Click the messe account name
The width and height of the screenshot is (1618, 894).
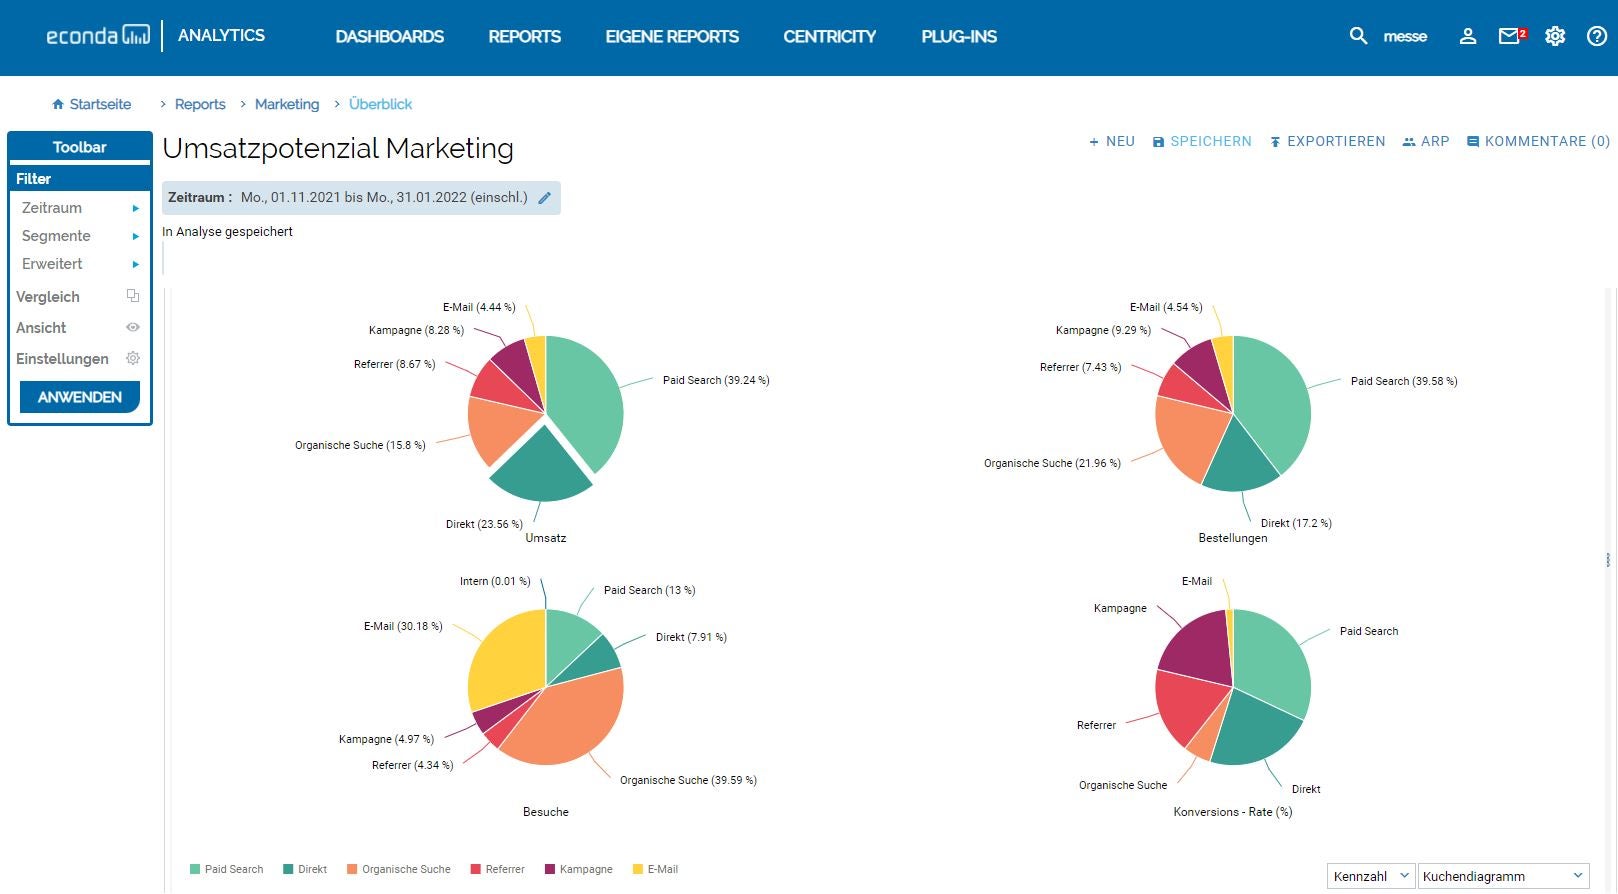point(1405,36)
